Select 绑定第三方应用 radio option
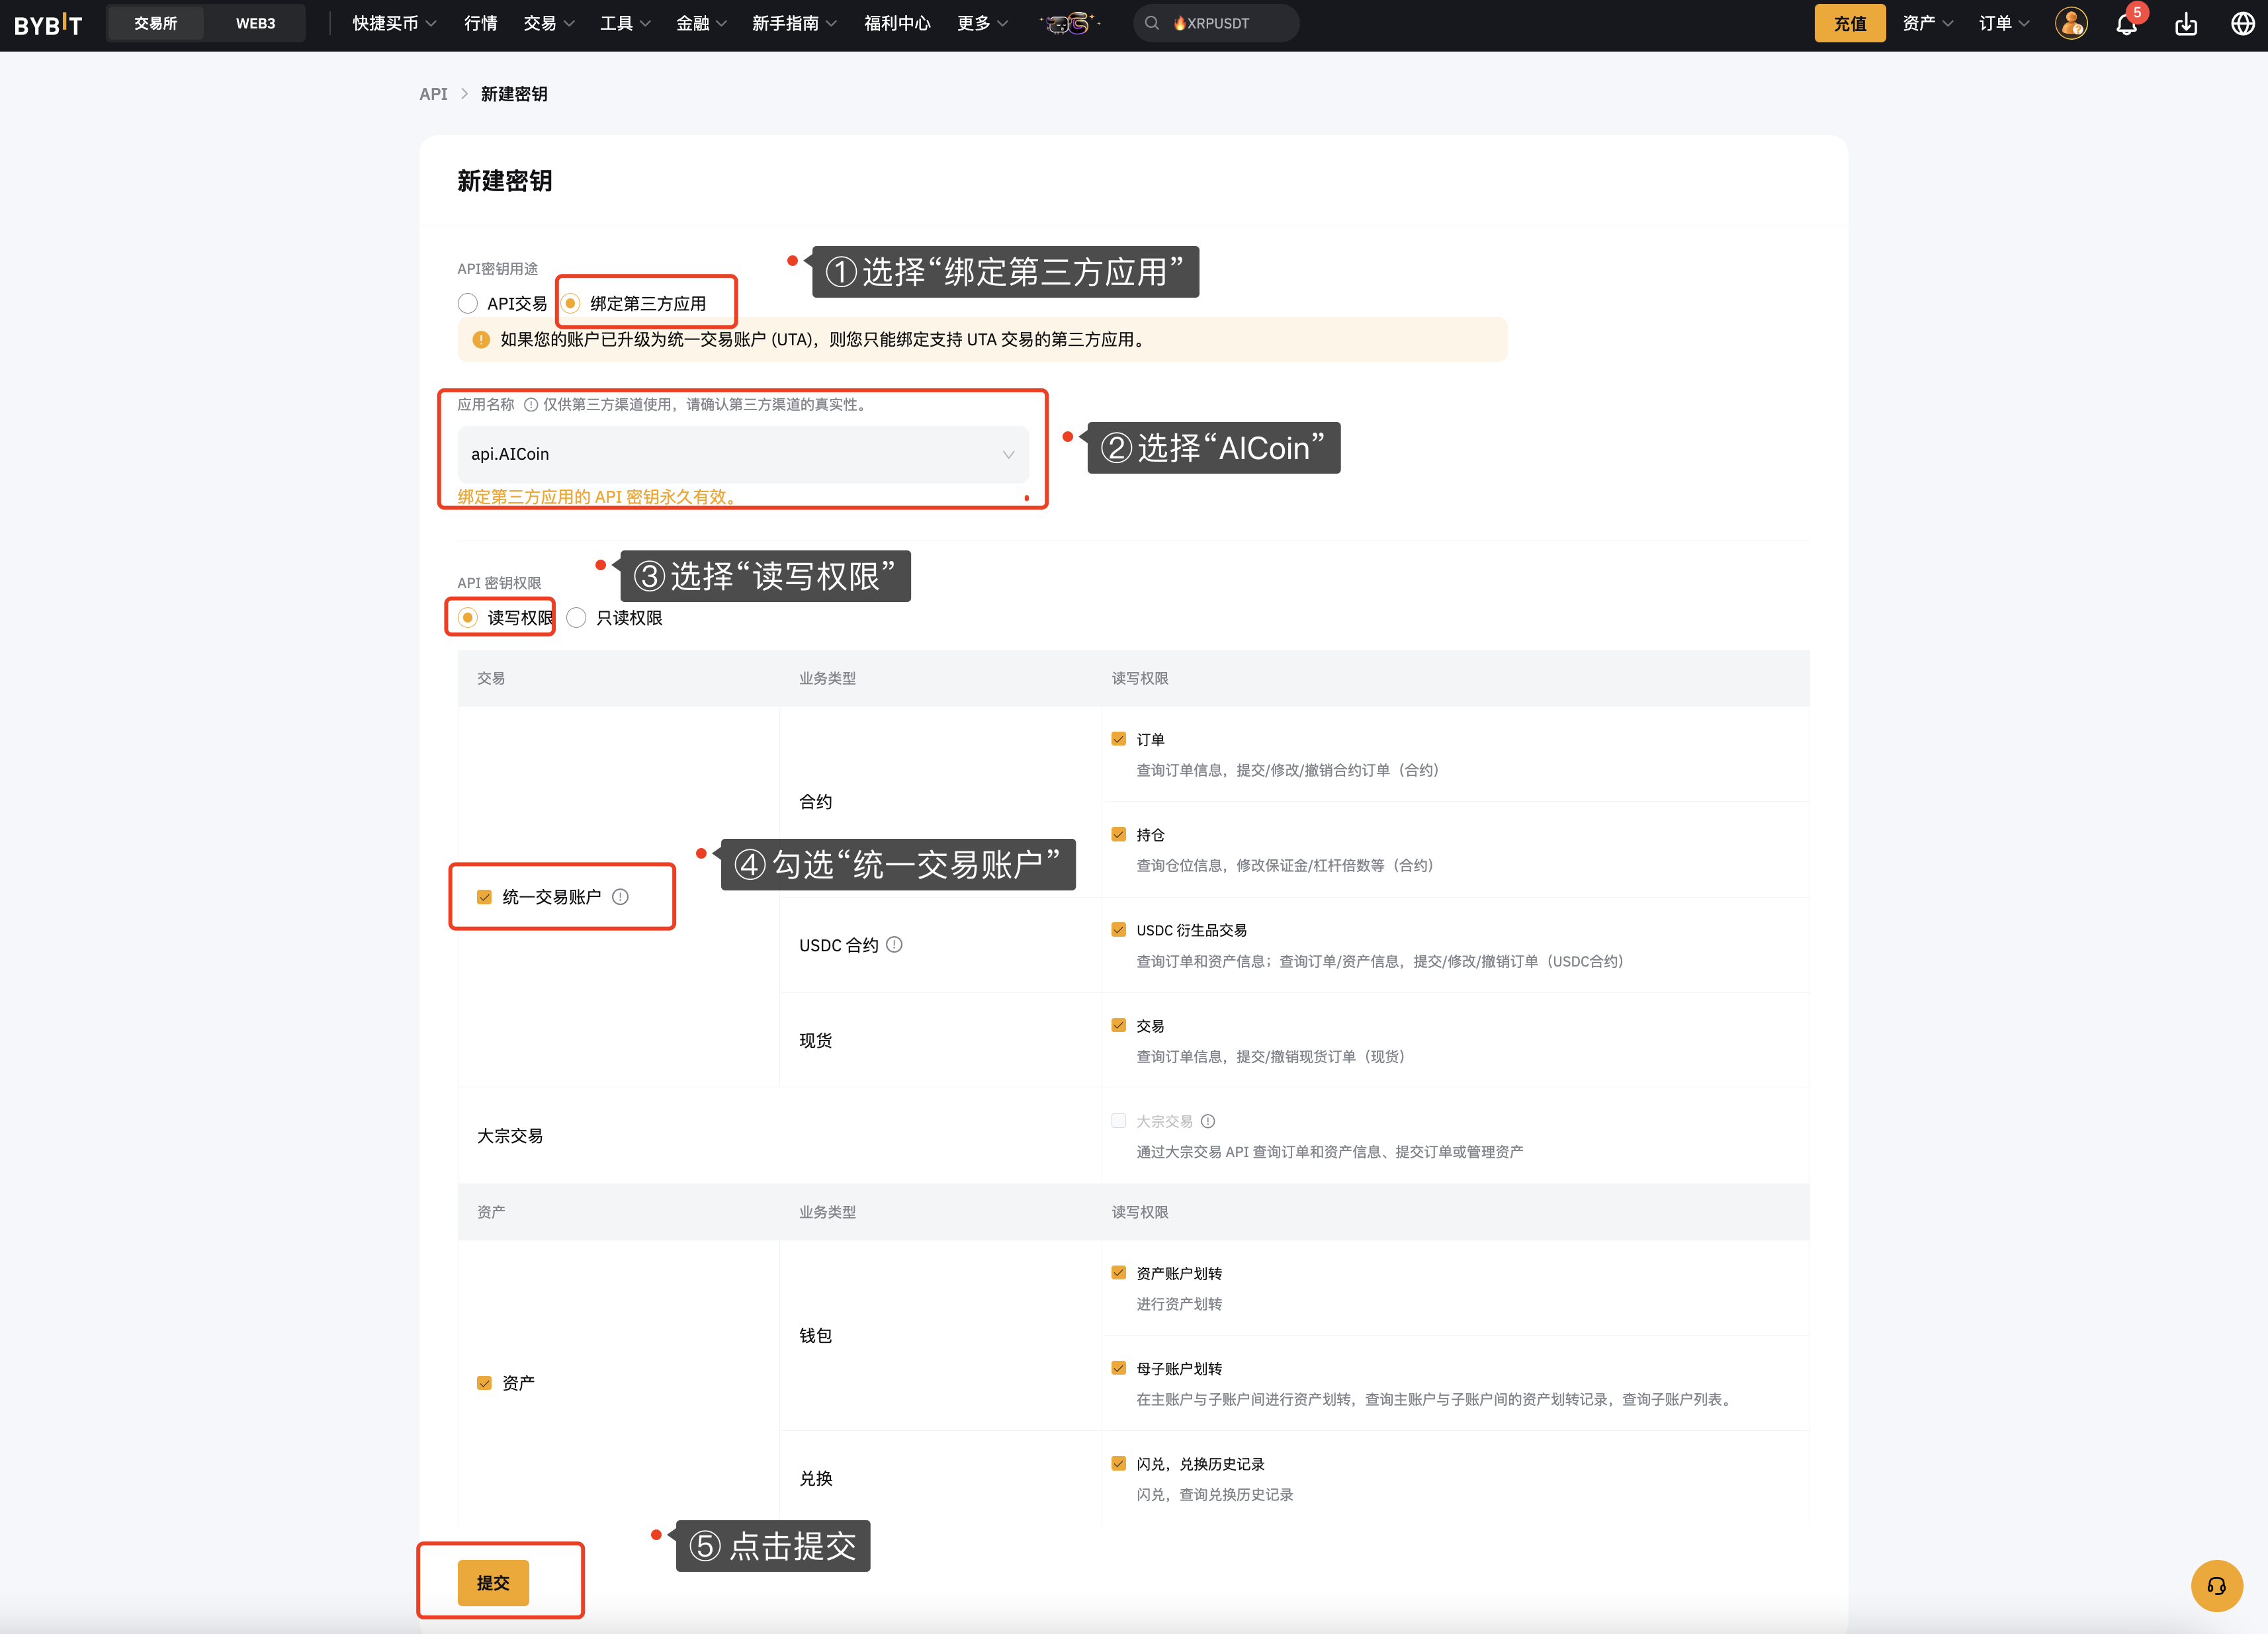 tap(570, 303)
